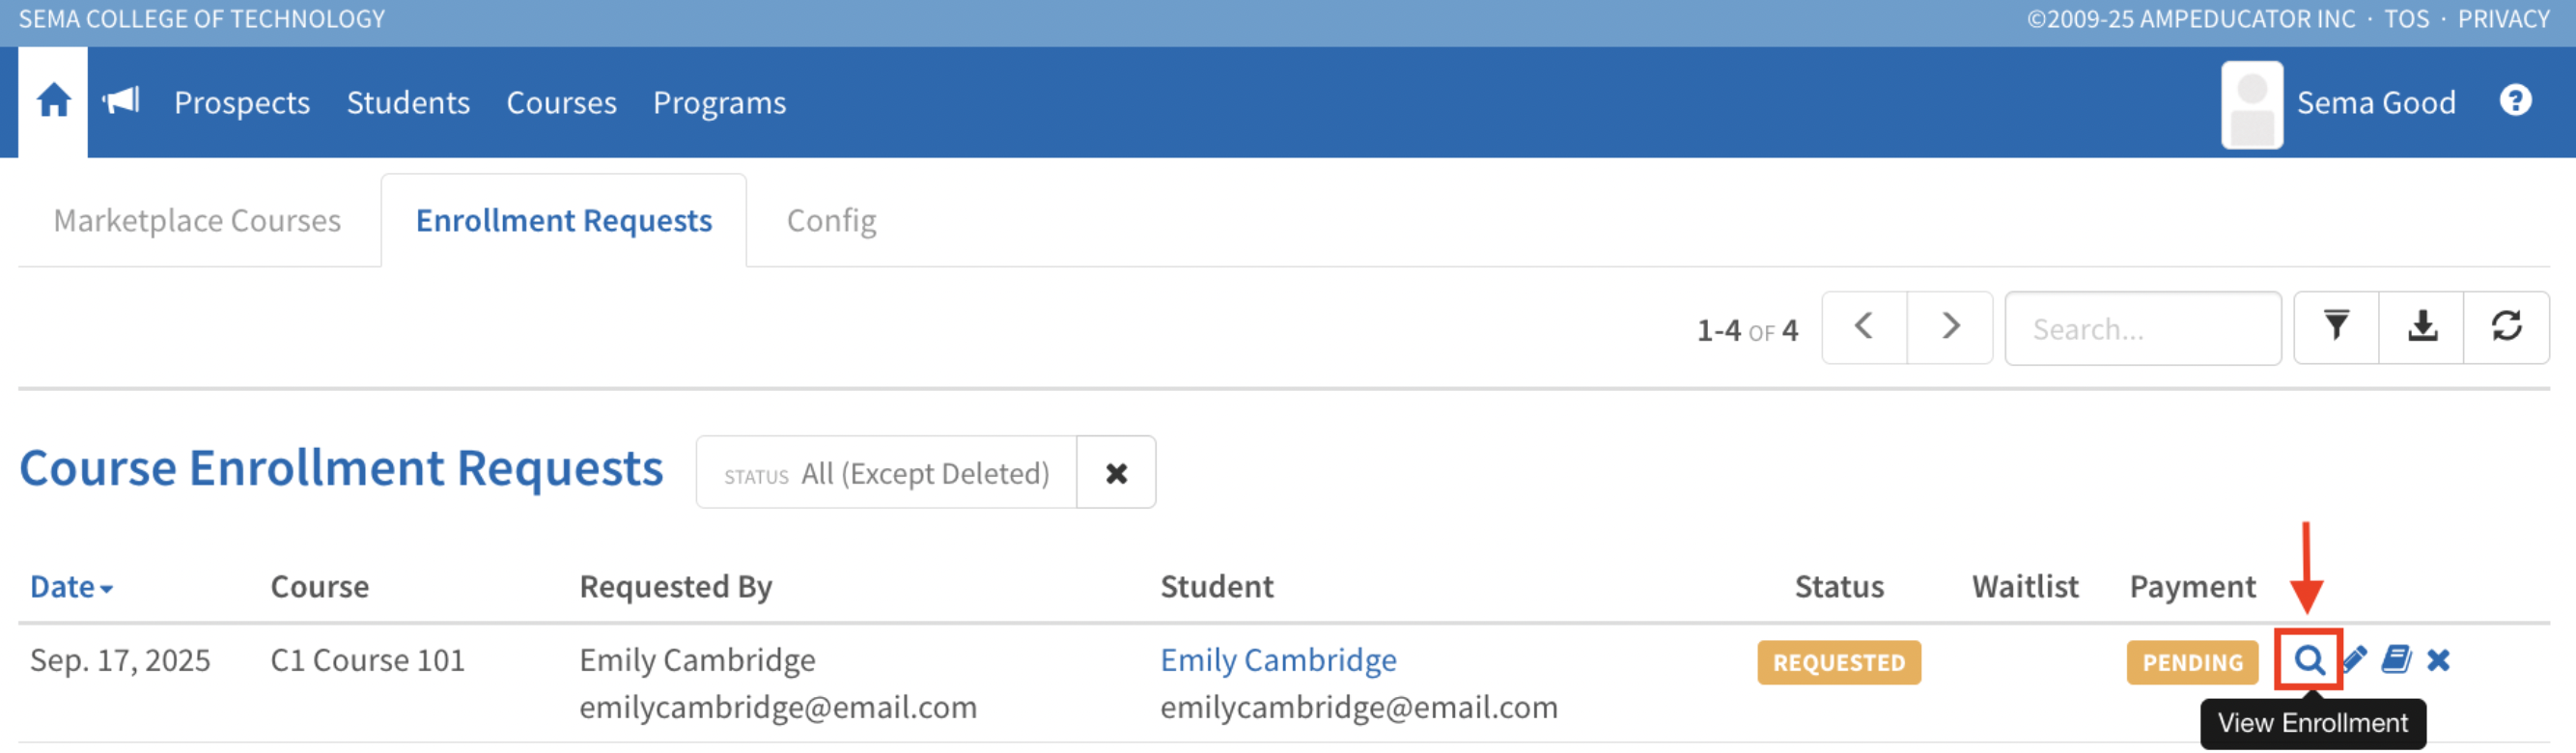Go to the next page arrow
The width and height of the screenshot is (2576, 753).
[1950, 327]
